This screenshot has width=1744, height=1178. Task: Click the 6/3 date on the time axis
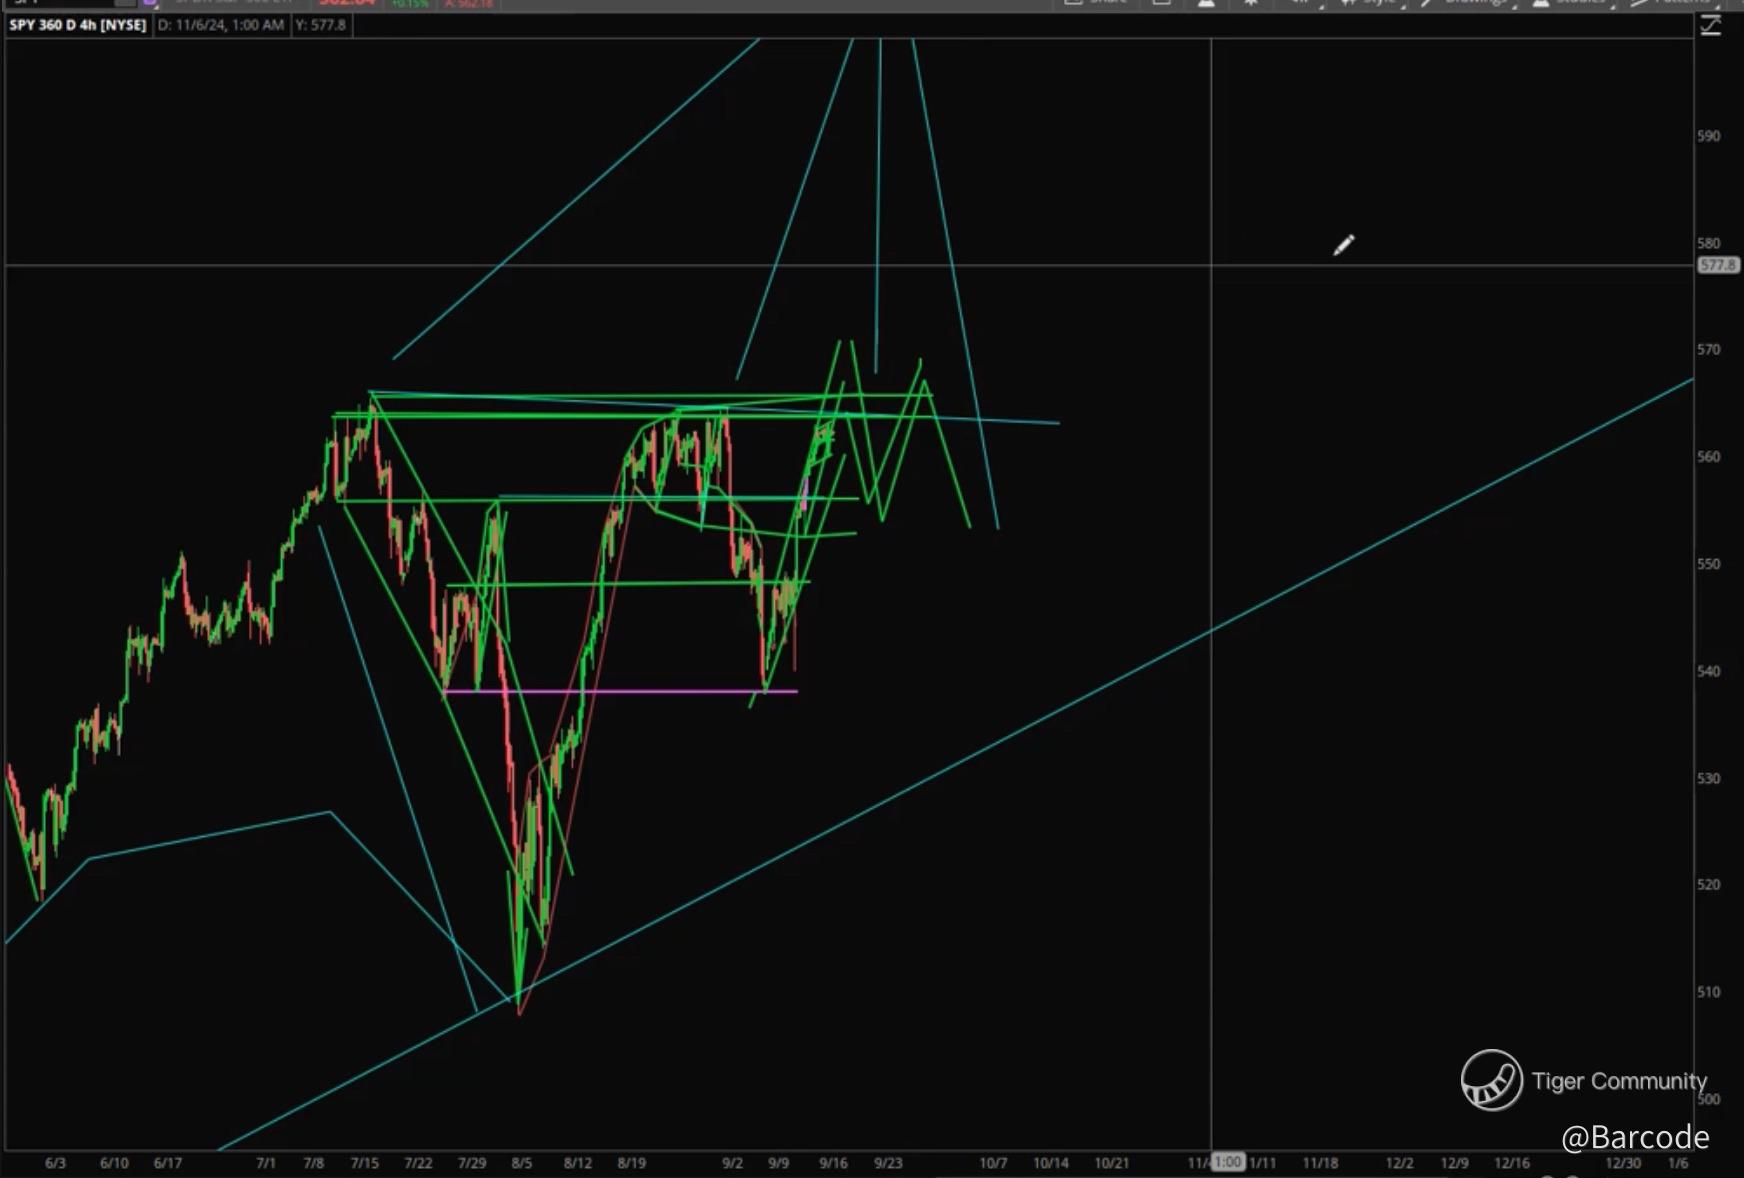pos(56,1163)
